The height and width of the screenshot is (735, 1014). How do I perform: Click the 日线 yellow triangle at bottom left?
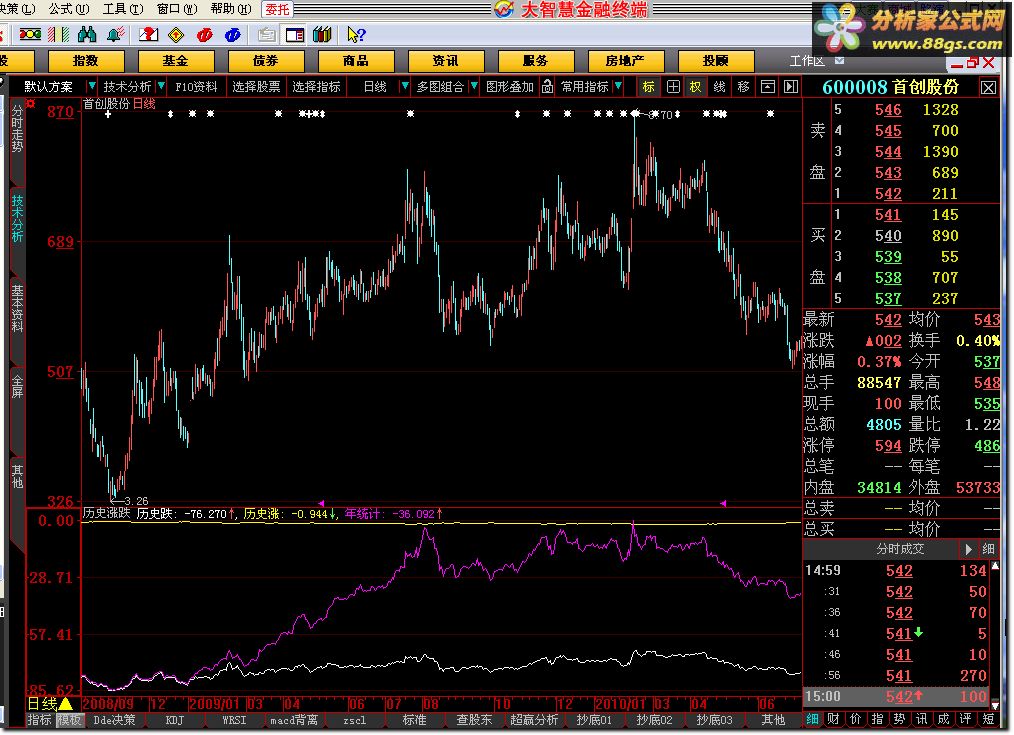pos(65,703)
